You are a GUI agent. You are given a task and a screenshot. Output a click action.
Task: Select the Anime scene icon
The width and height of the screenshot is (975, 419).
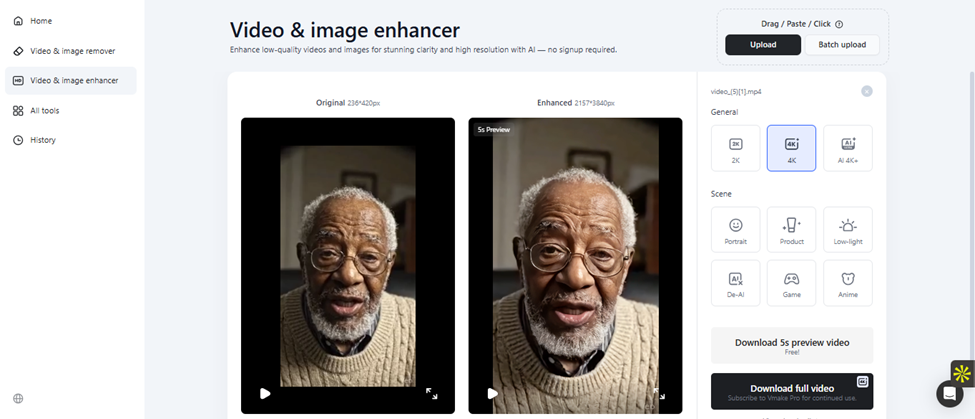coord(848,283)
